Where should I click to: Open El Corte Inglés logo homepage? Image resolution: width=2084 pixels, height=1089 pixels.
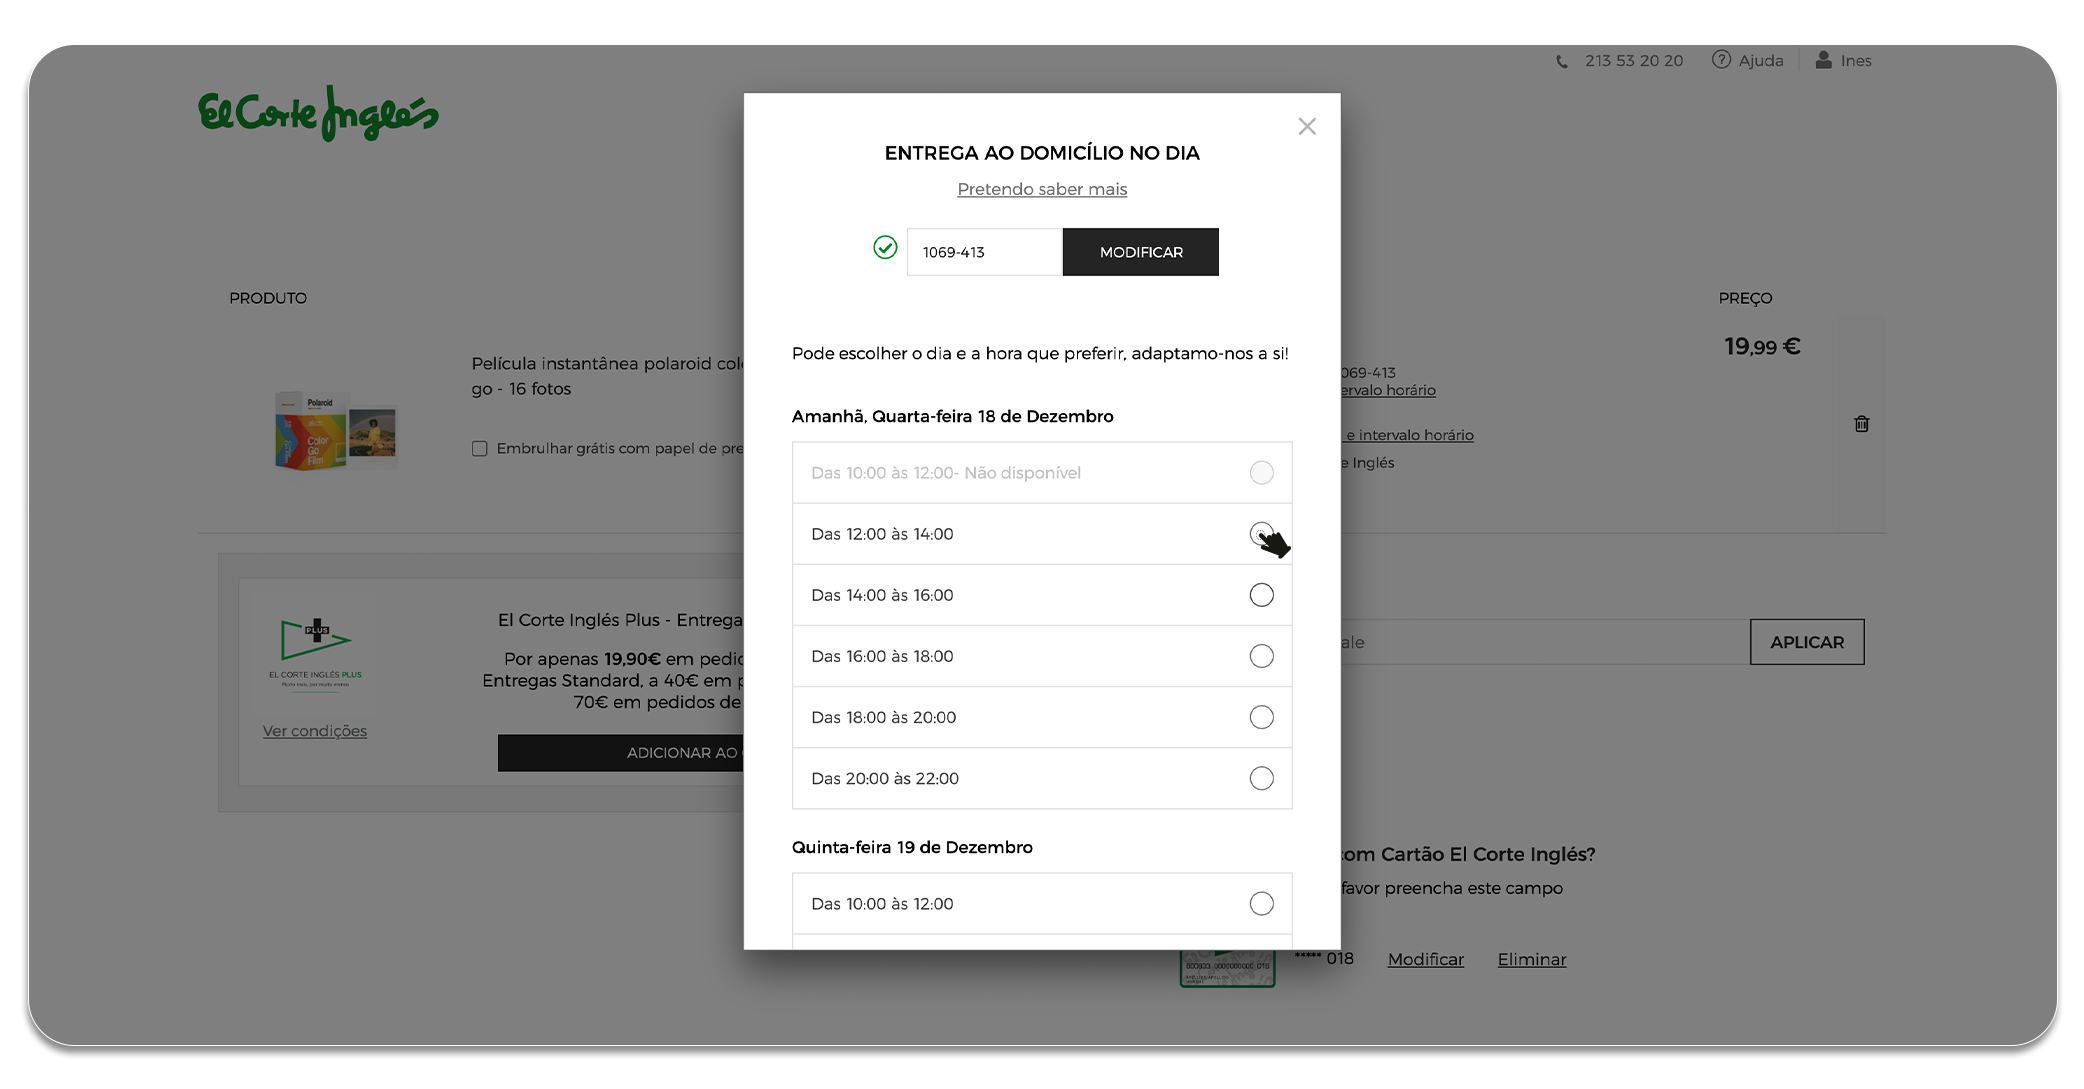pos(318,114)
